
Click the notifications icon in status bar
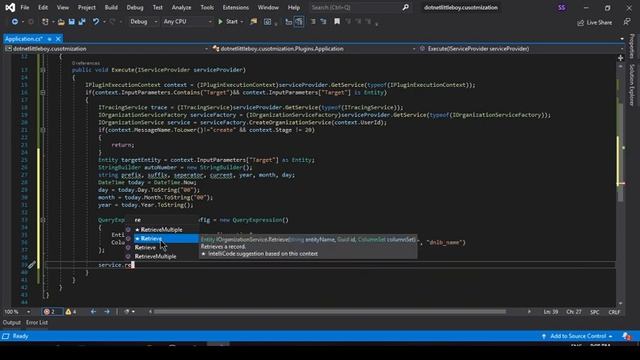tap(627, 336)
